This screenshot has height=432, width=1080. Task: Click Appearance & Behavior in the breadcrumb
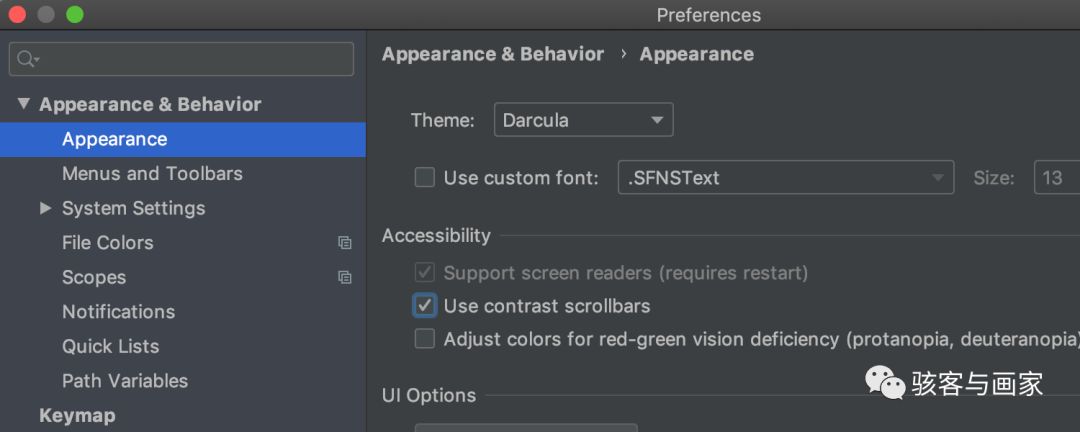coord(493,54)
